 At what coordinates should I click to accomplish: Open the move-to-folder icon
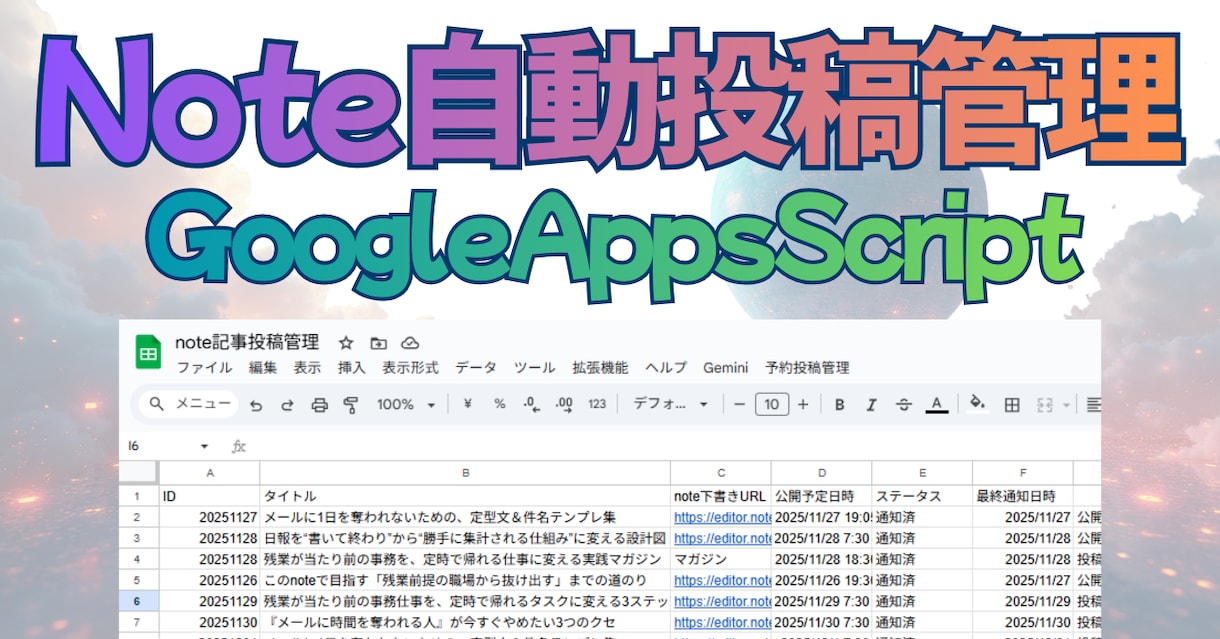[378, 343]
